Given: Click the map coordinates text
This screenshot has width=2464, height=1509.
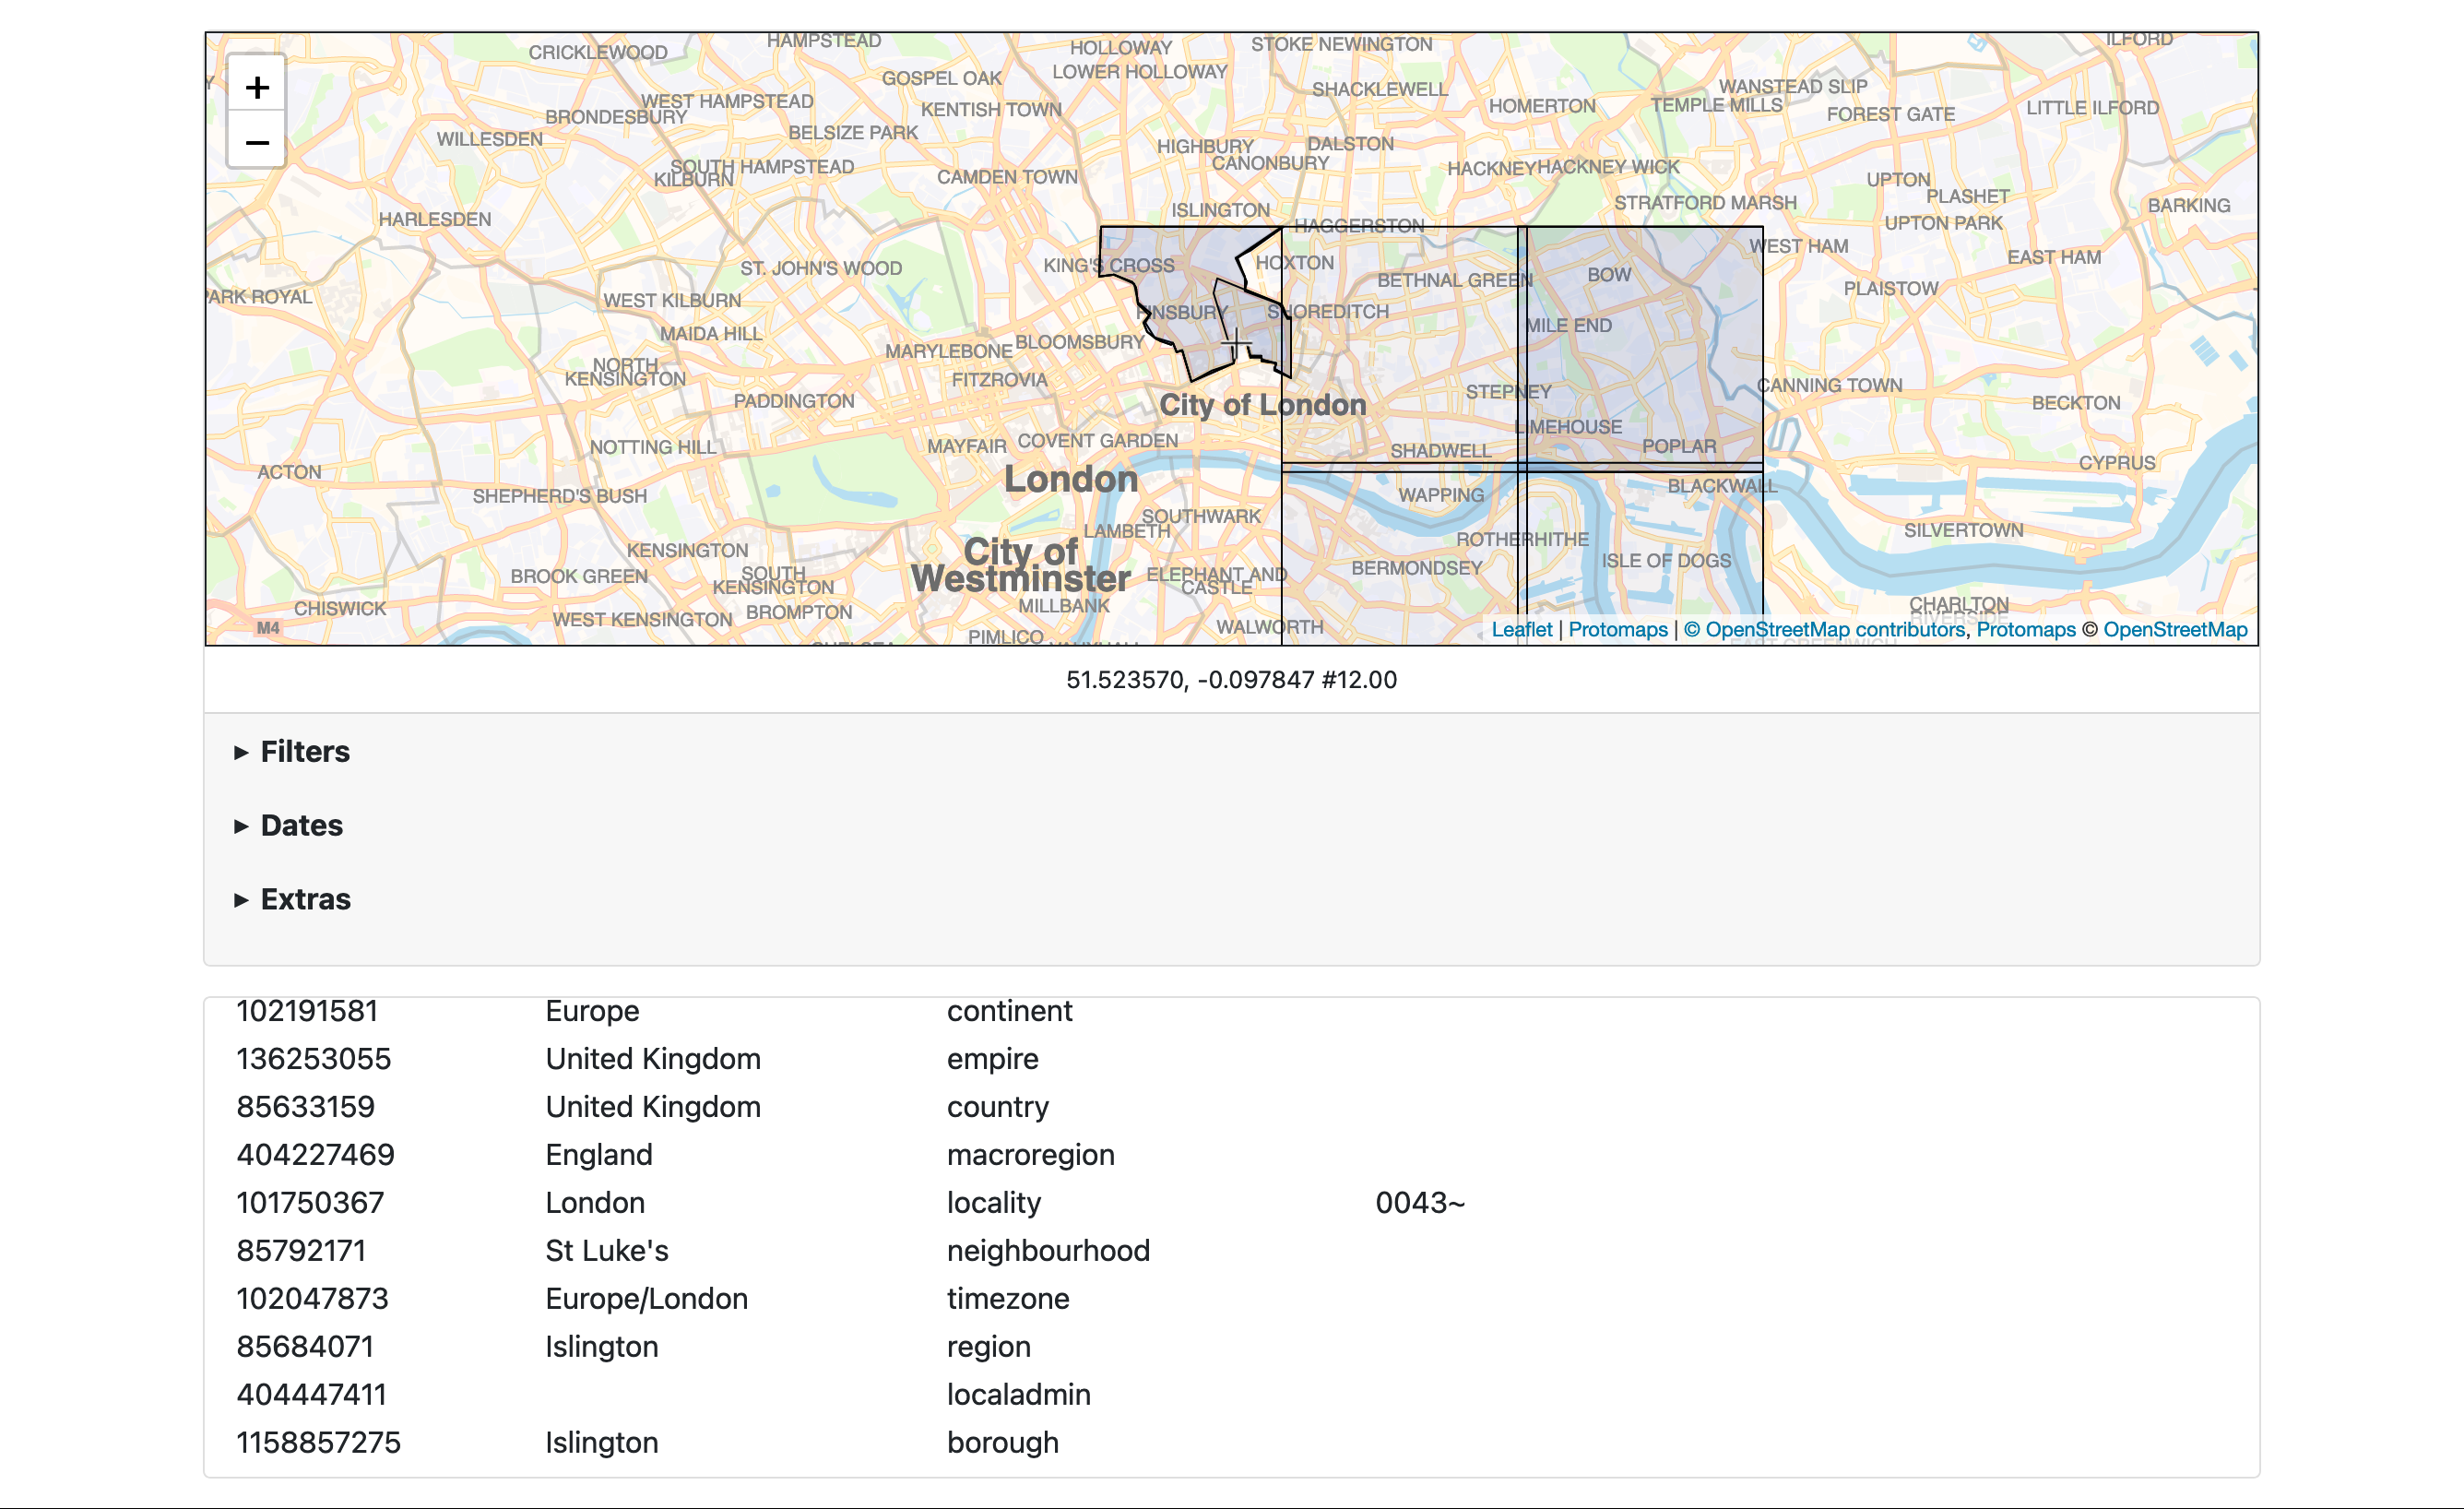Looking at the screenshot, I should (1231, 680).
